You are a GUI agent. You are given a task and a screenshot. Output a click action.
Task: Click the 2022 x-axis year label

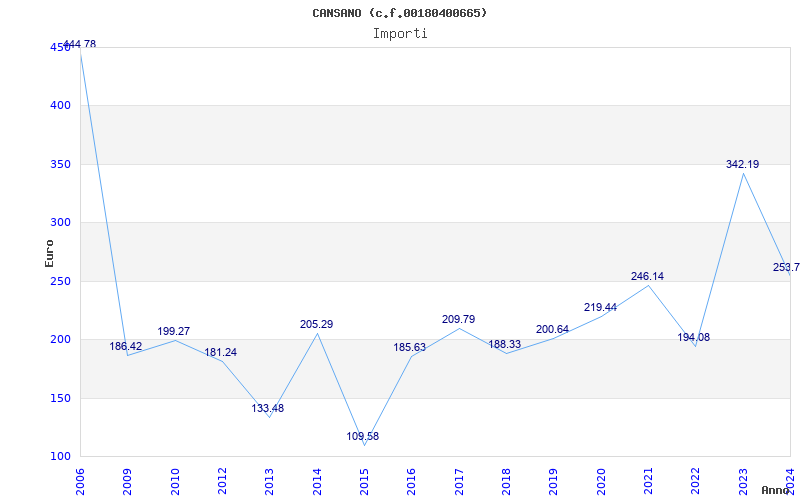coord(695,481)
